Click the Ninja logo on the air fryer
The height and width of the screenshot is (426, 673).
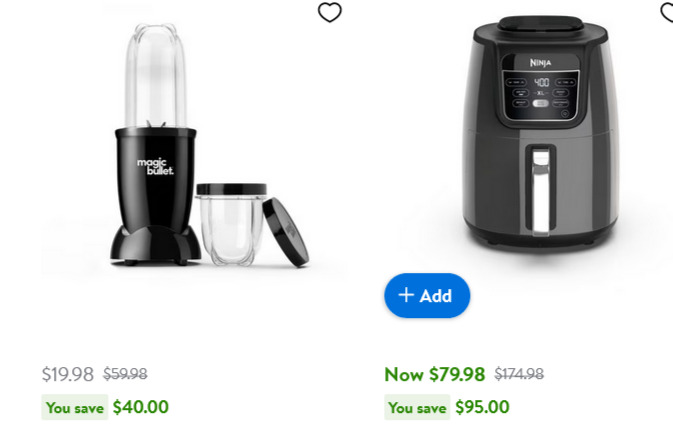tap(540, 63)
